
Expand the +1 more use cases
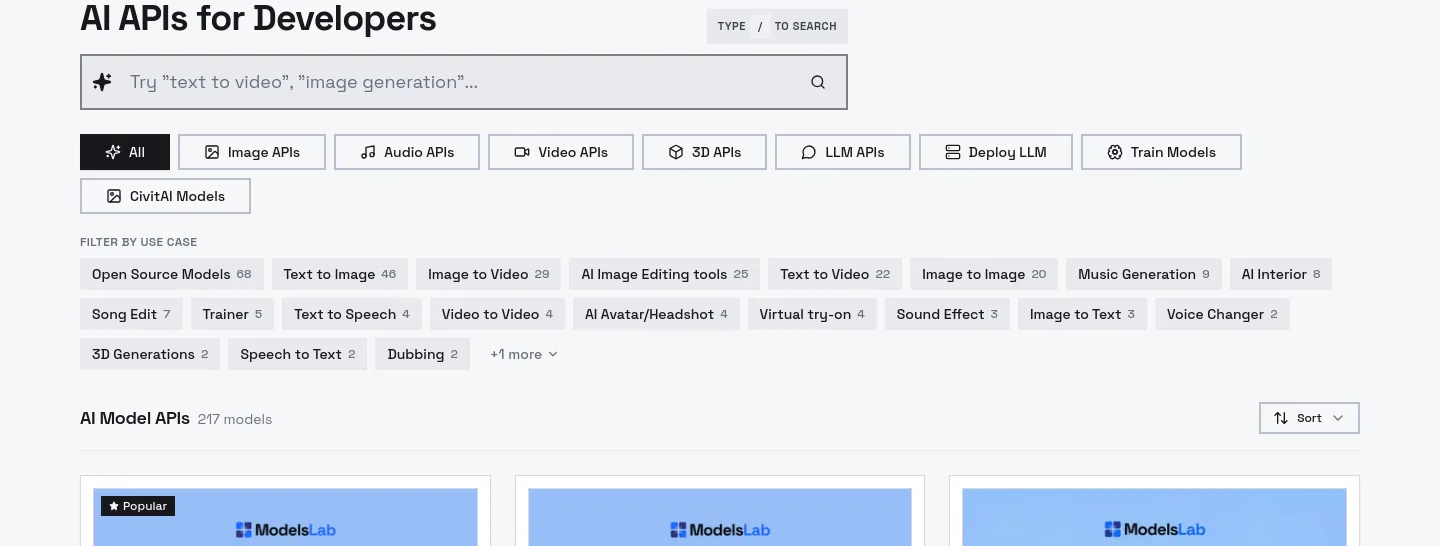coord(524,354)
